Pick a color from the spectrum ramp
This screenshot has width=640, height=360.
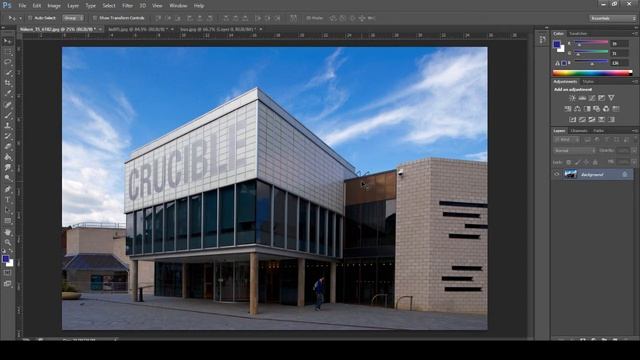point(592,73)
